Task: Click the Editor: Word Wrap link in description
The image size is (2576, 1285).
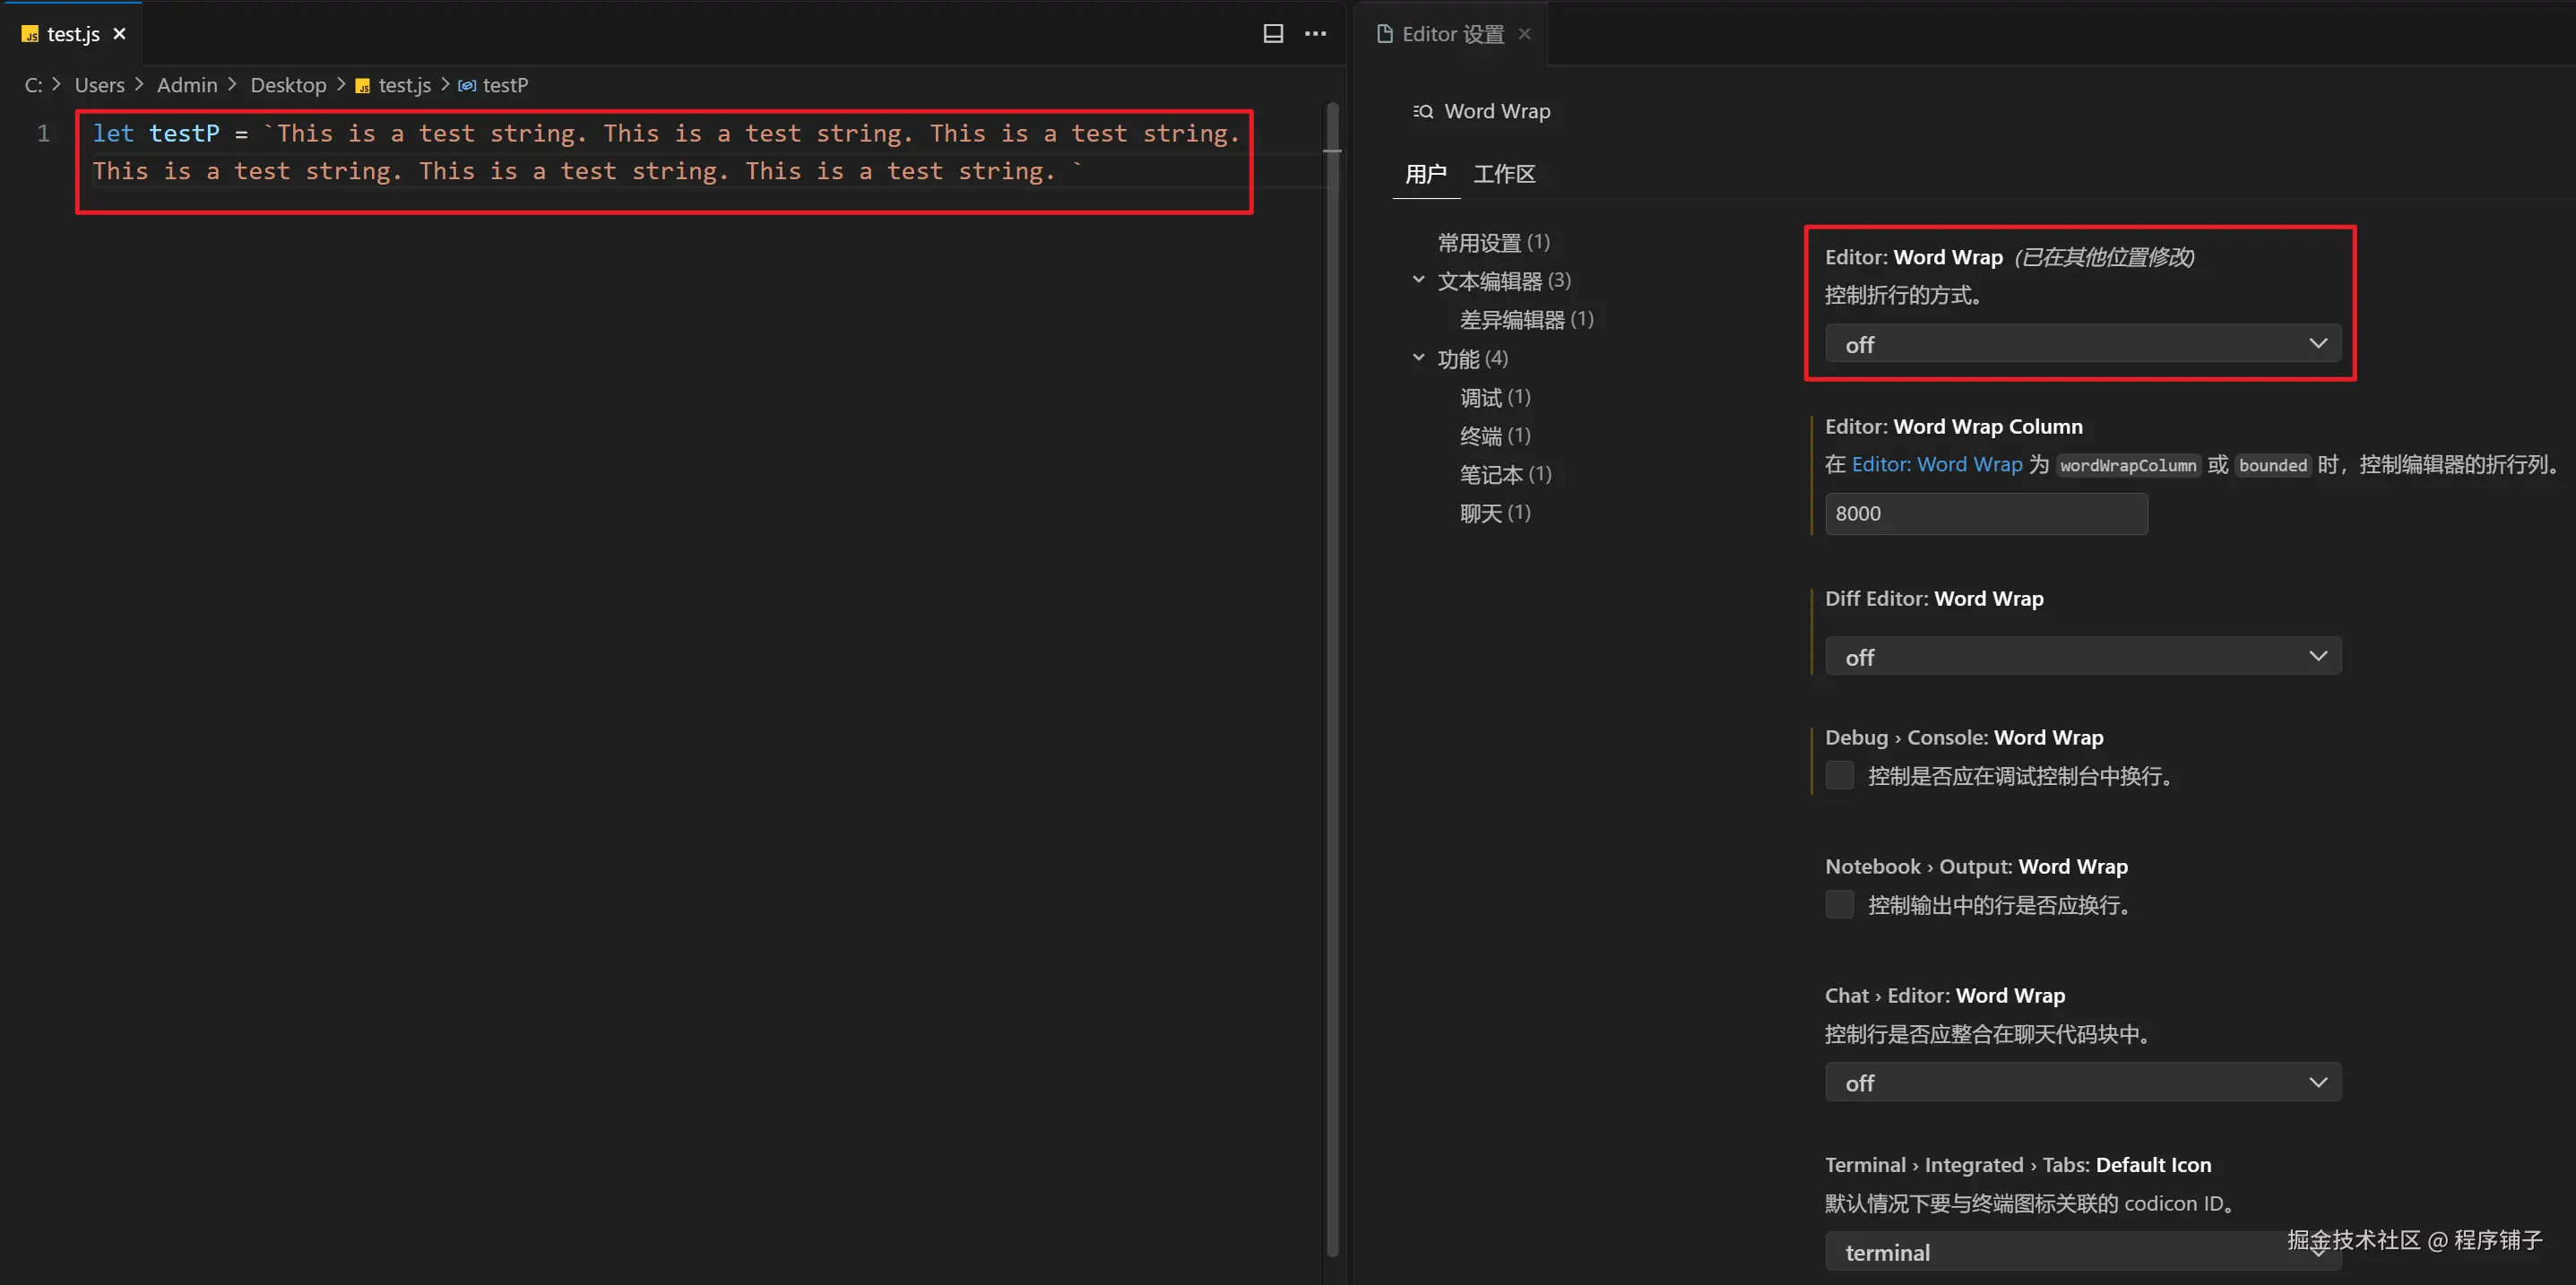Action: point(1935,465)
